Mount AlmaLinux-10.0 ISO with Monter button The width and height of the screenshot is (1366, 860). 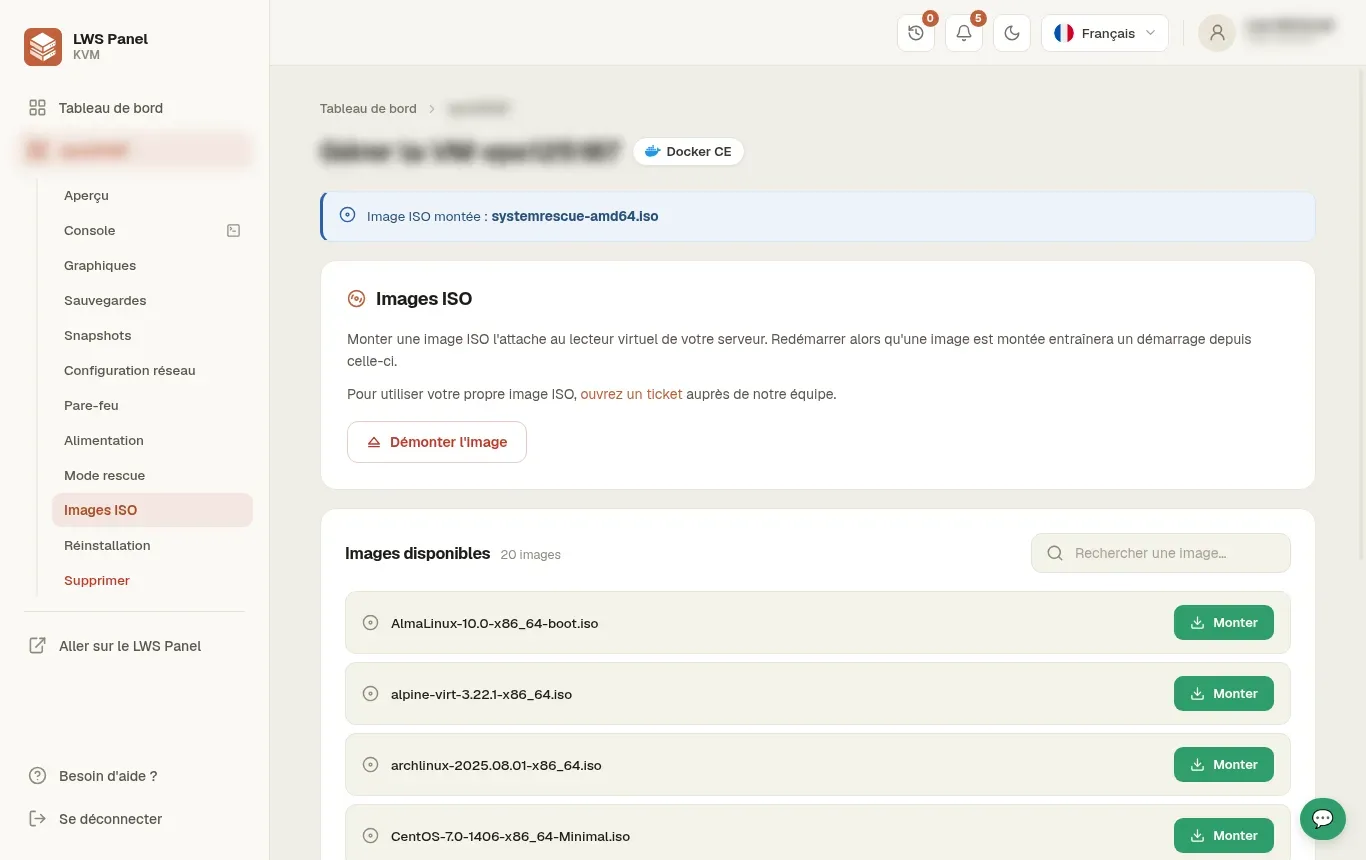(x=1224, y=623)
